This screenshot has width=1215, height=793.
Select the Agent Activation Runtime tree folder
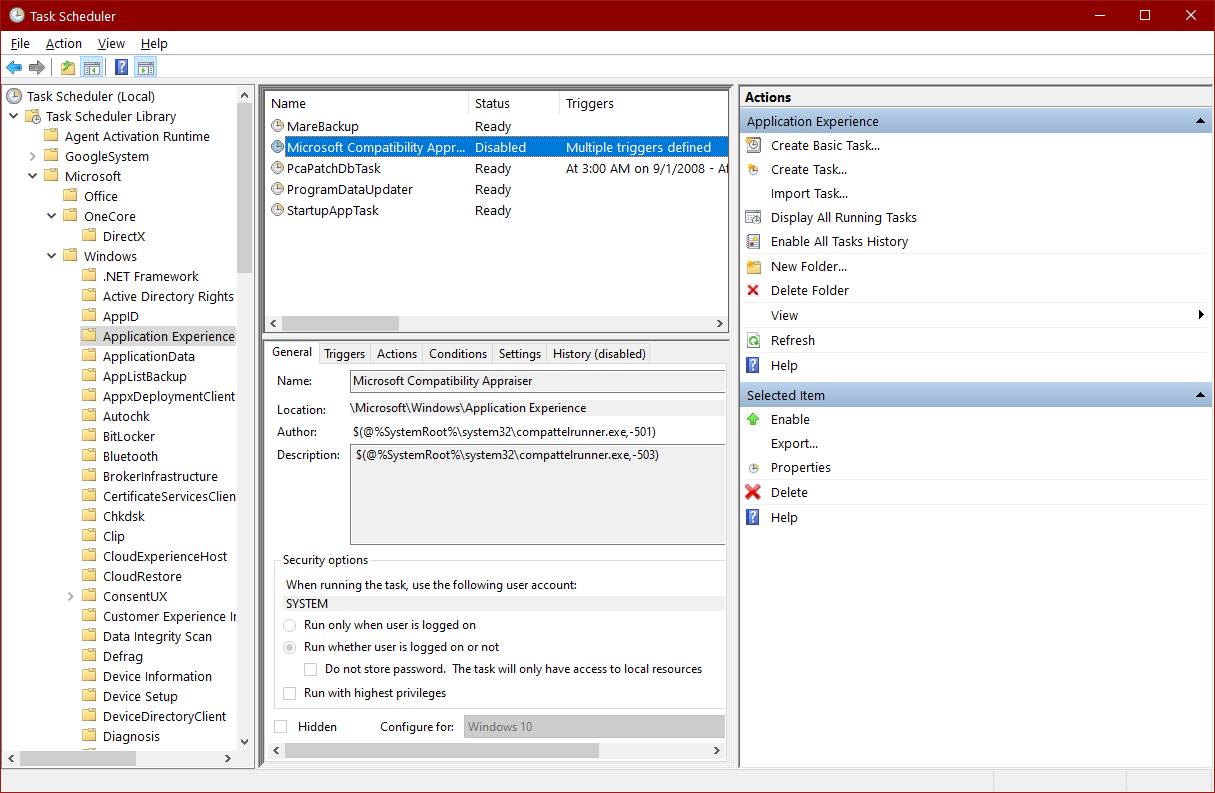[137, 136]
